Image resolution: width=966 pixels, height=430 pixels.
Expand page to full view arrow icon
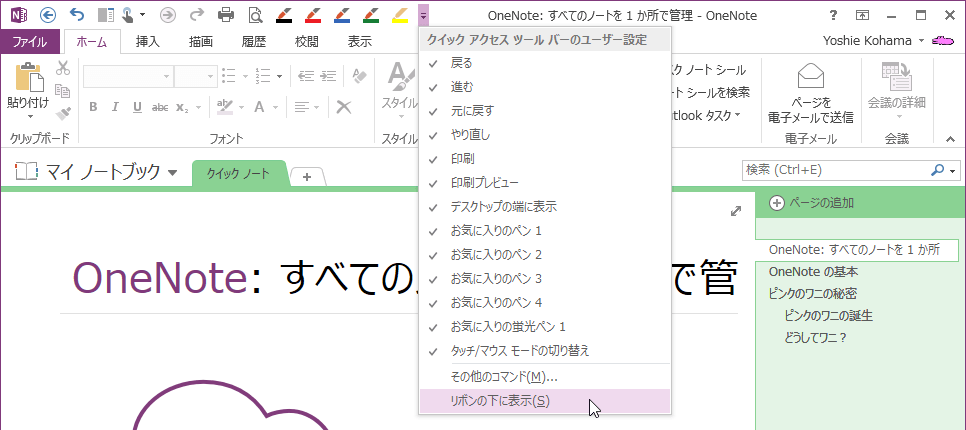pyautogui.click(x=736, y=211)
